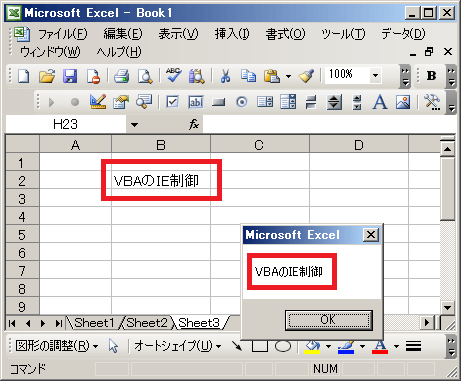Run the Spelling check ABC icon
Viewport: 461px width, 381px height.
click(174, 75)
